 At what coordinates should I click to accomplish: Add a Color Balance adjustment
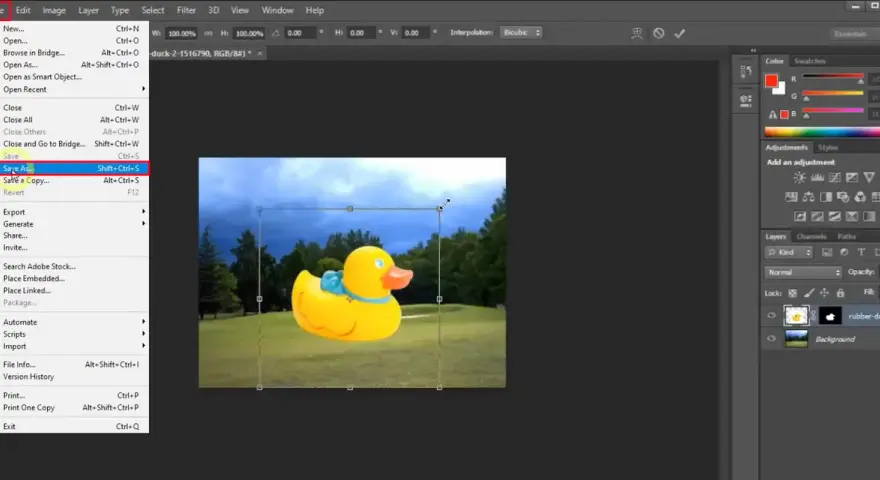click(808, 197)
